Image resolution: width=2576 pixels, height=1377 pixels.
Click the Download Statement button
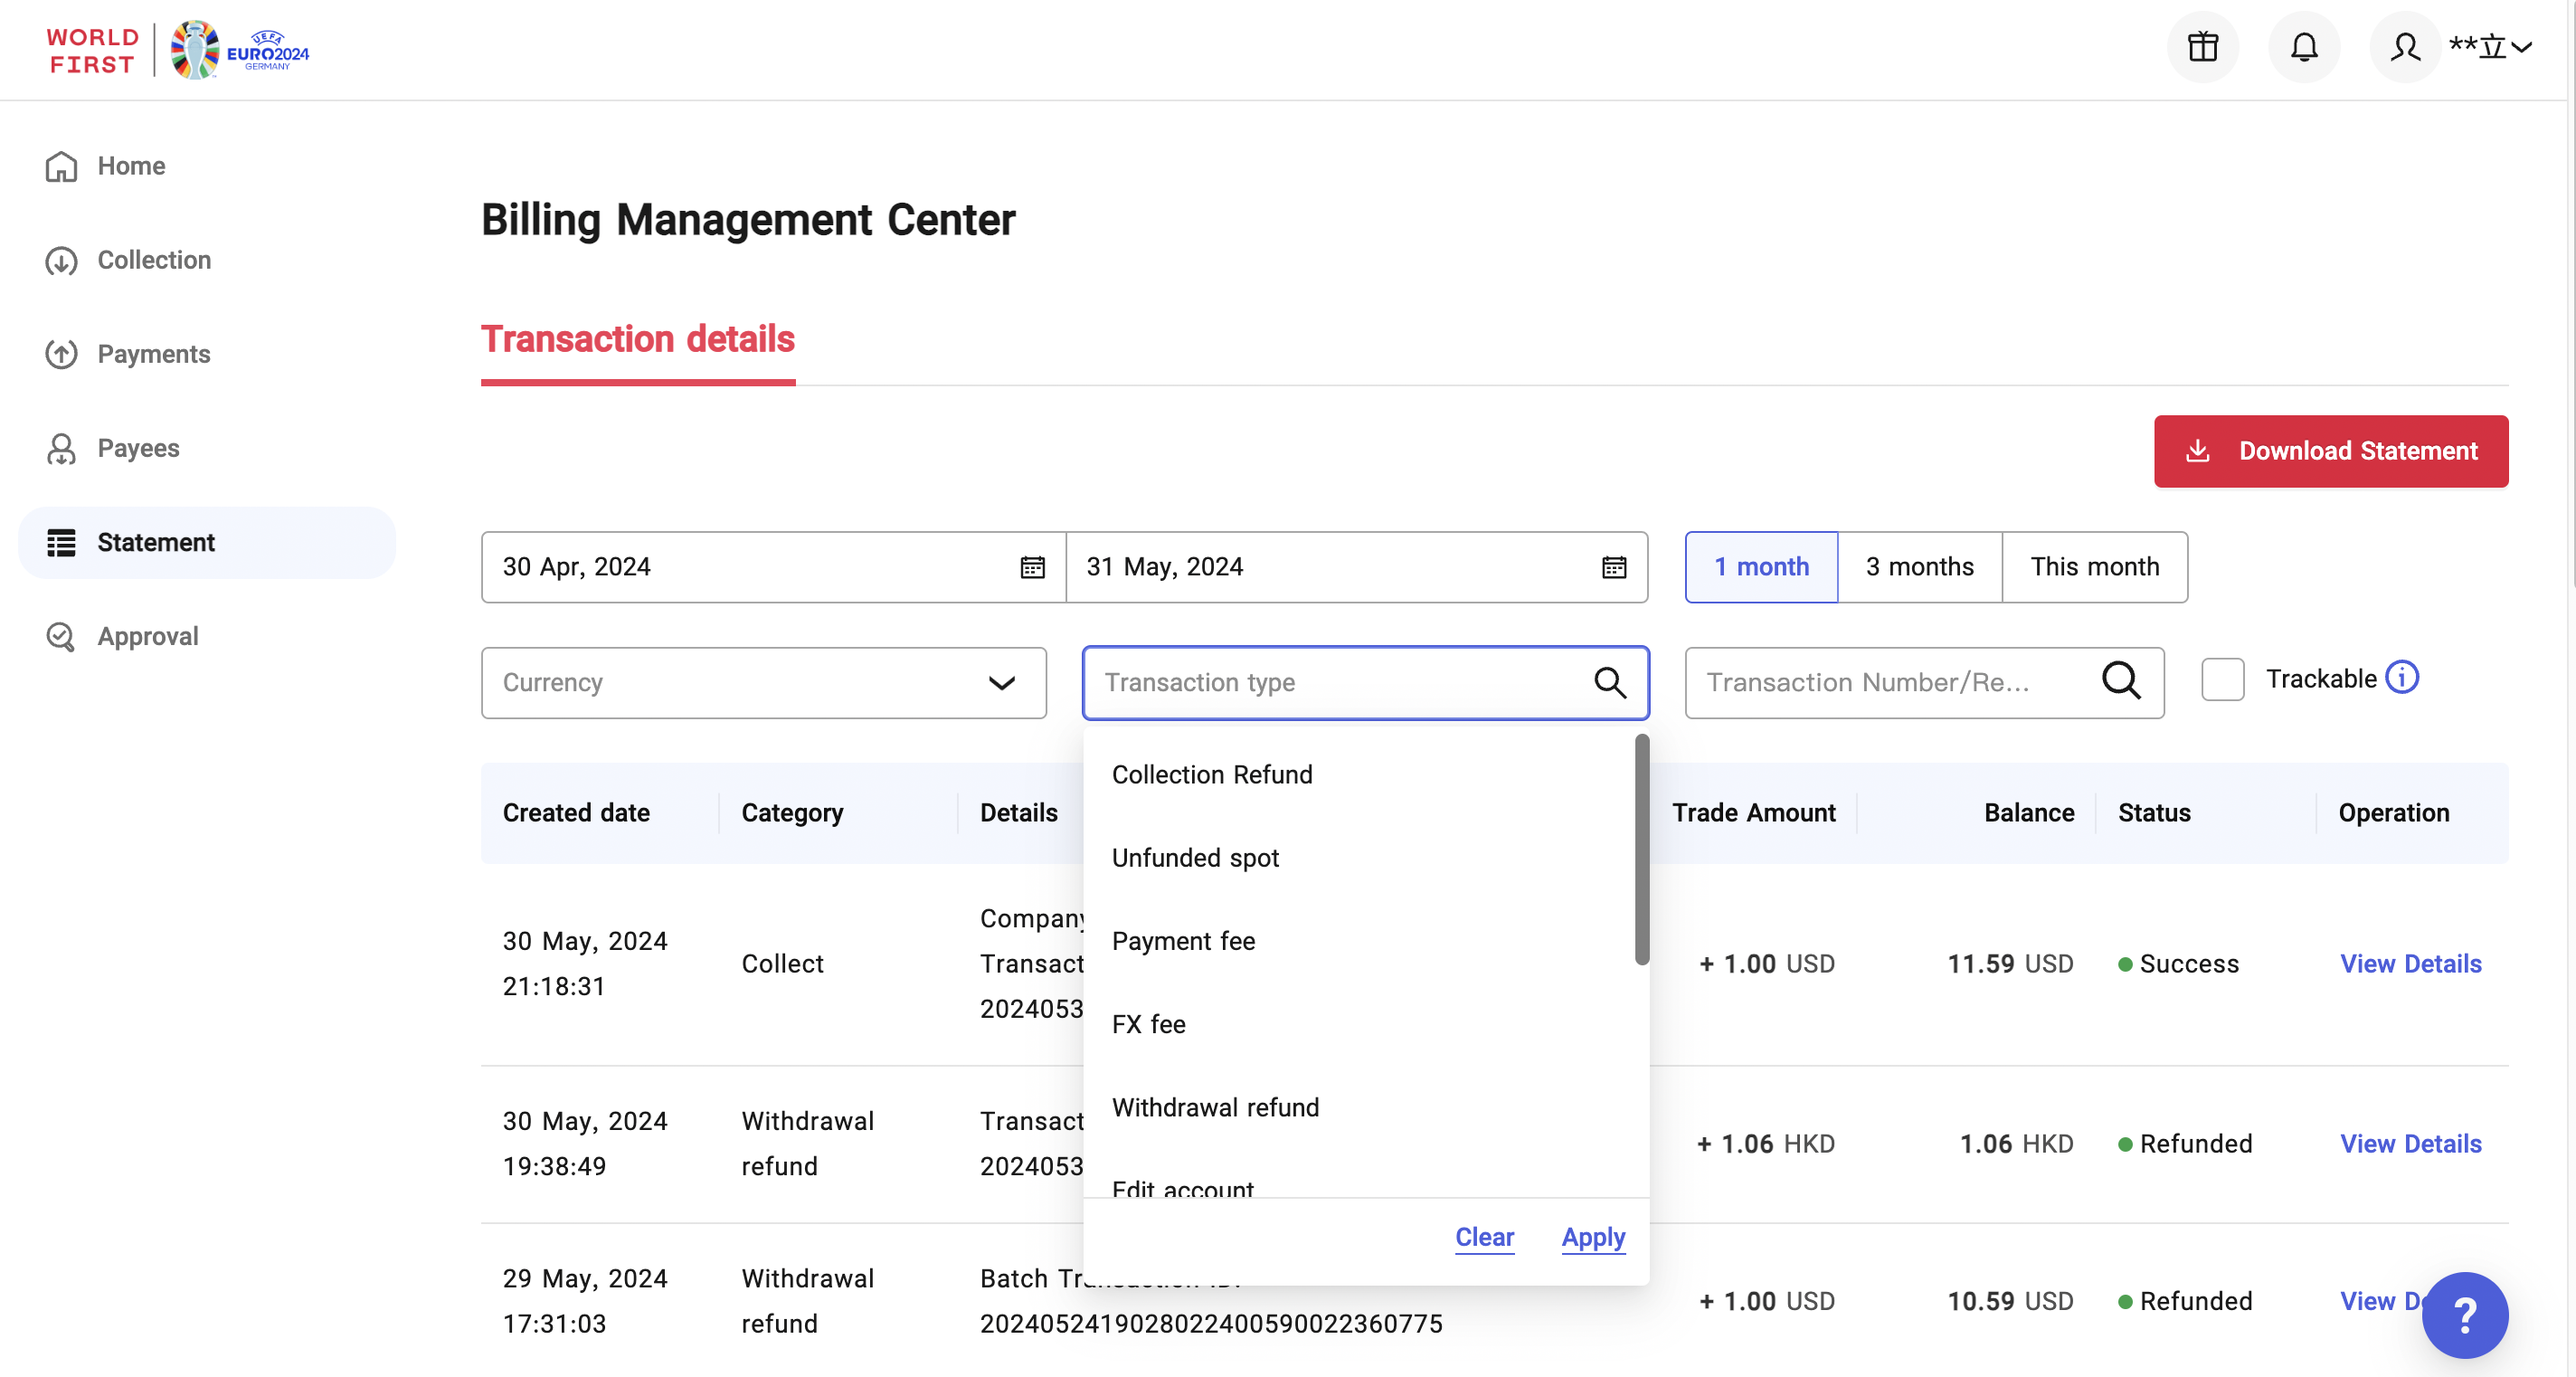click(2330, 451)
